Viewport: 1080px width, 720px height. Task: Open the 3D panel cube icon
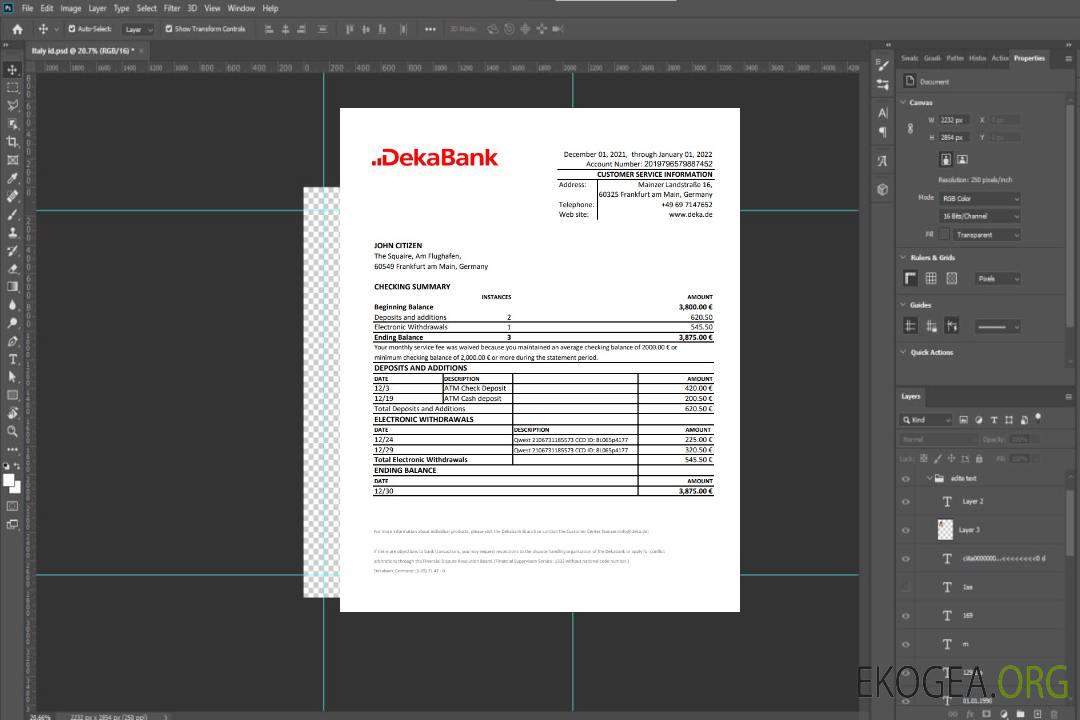coord(882,189)
